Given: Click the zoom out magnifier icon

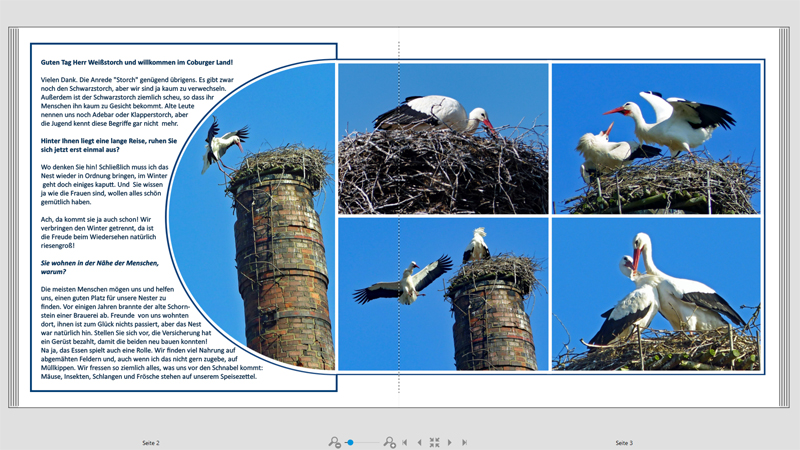Looking at the screenshot, I should [x=334, y=442].
